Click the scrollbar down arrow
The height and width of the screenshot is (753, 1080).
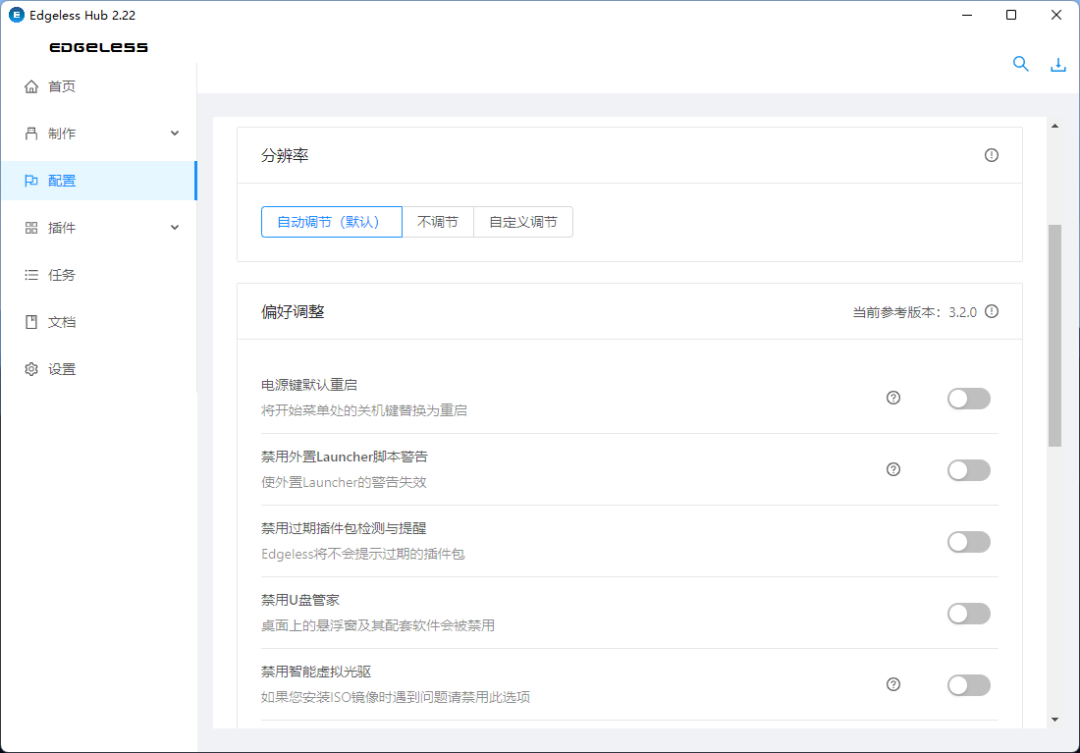[x=1055, y=719]
